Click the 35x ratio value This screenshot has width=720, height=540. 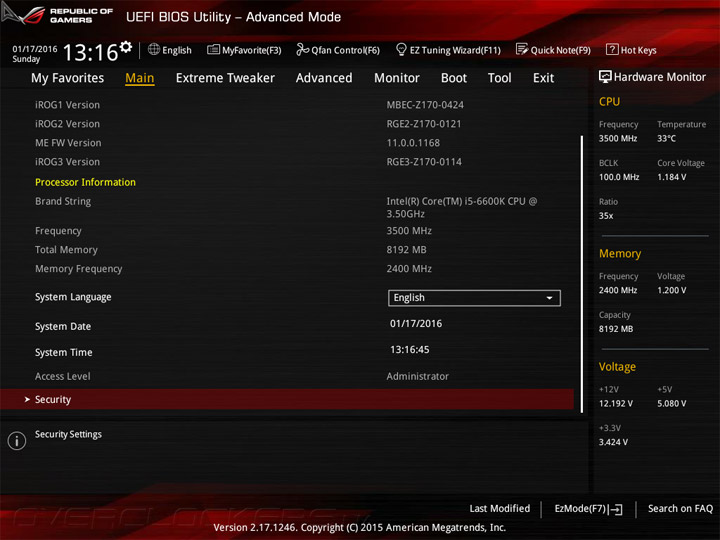pyautogui.click(x=606, y=216)
